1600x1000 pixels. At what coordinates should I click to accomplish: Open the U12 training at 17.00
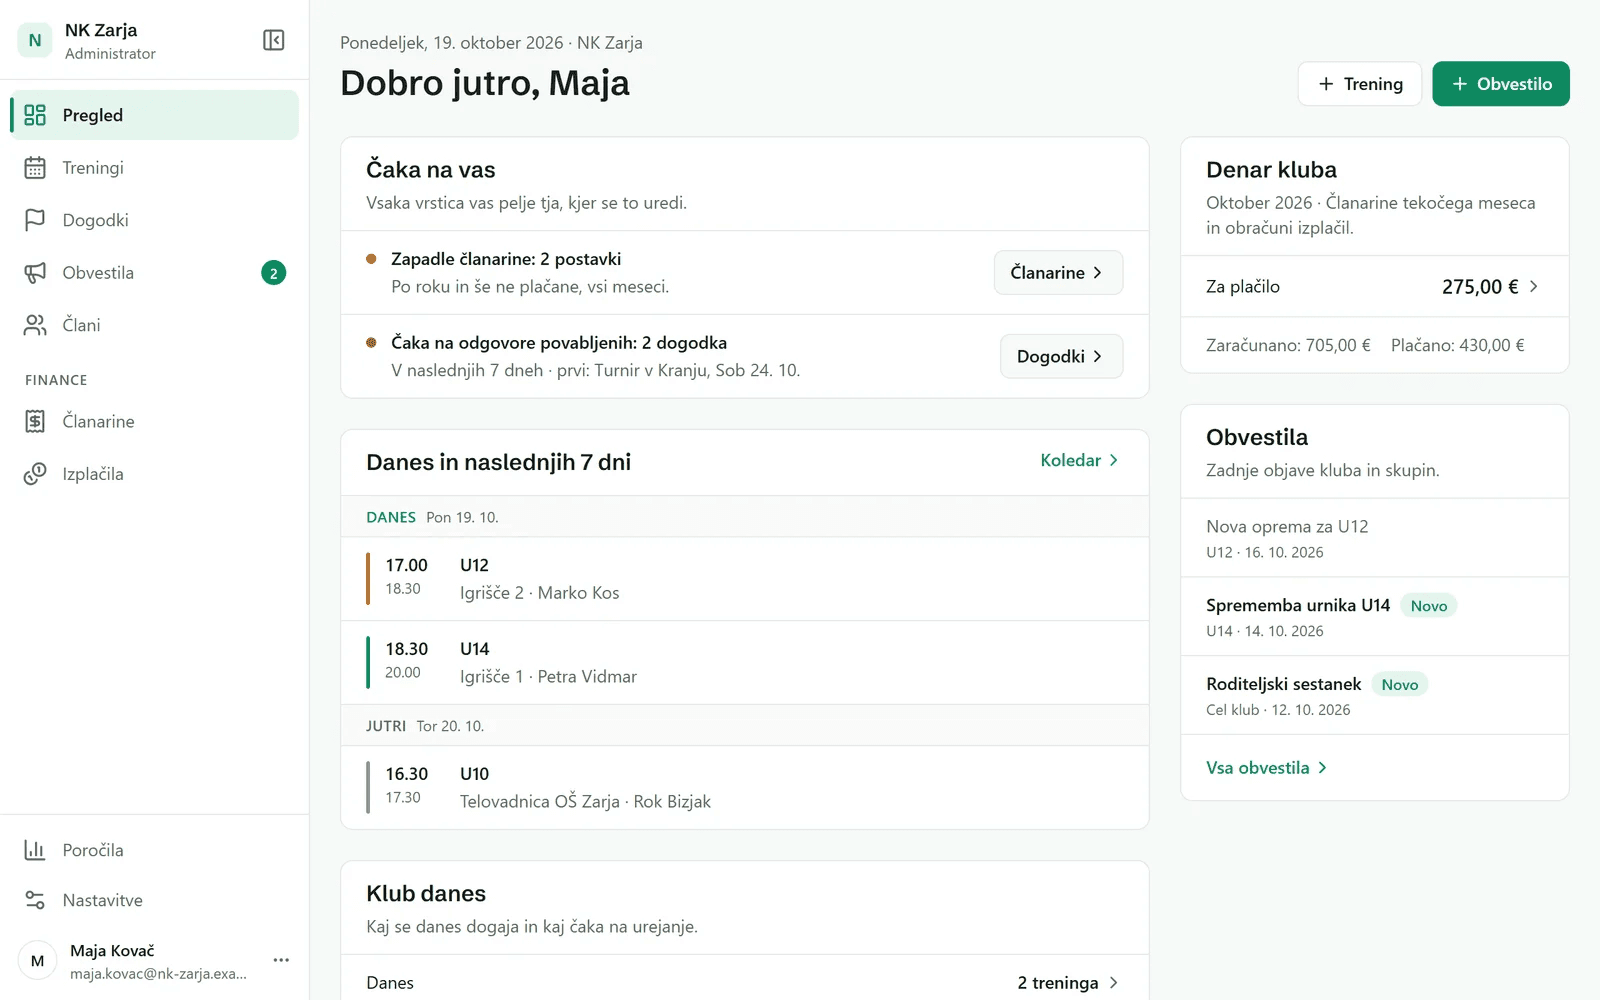745,579
